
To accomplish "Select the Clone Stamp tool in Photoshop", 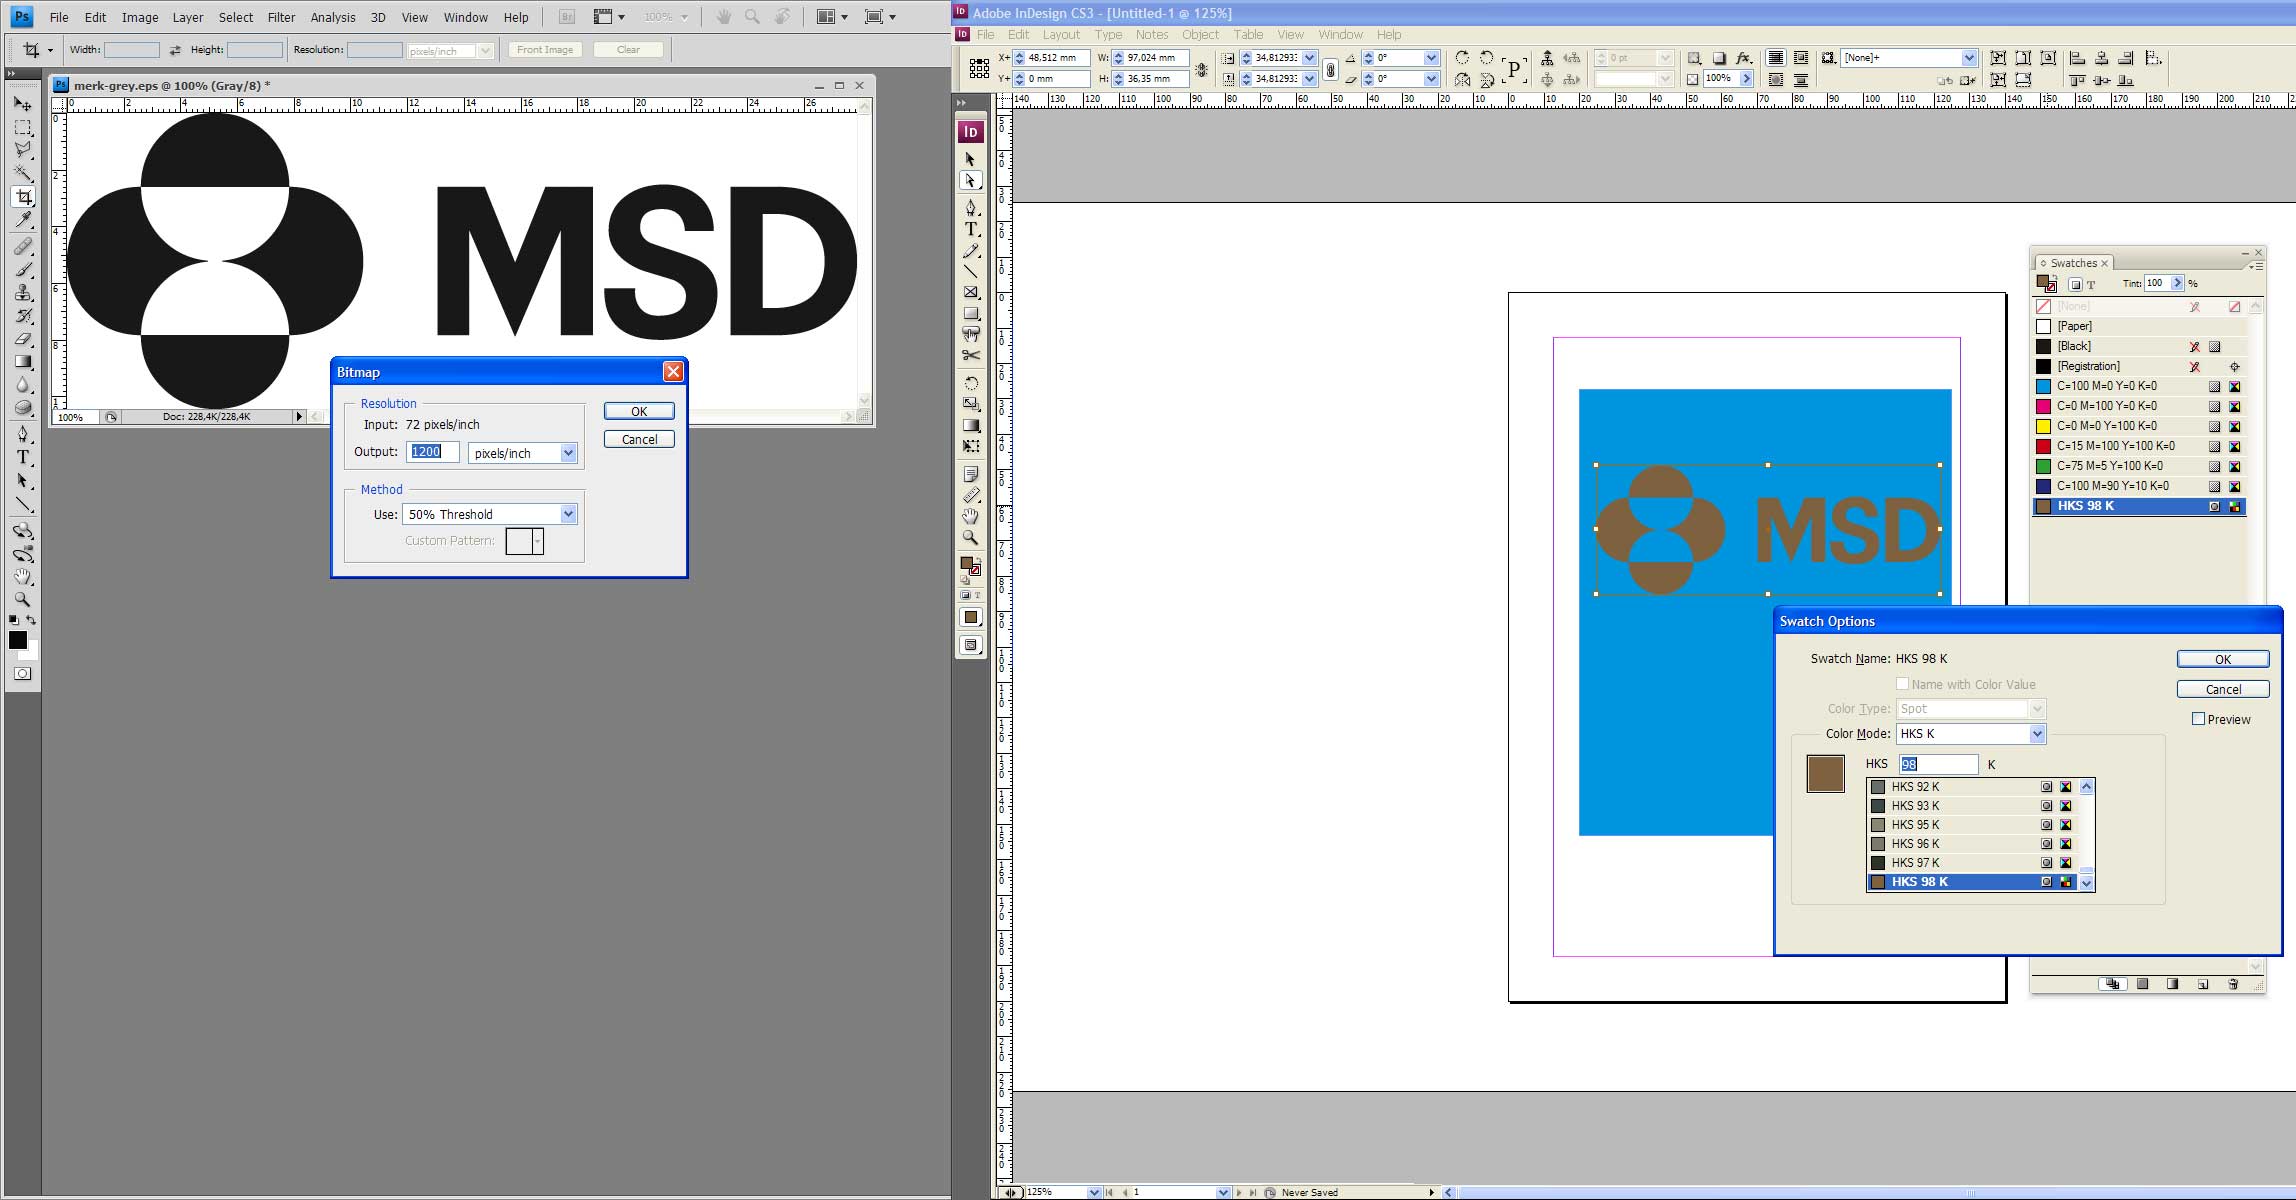I will [x=22, y=293].
